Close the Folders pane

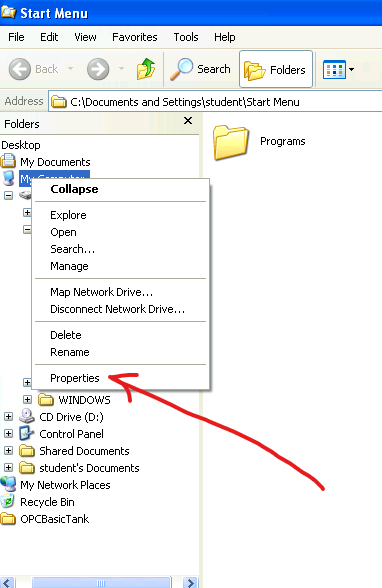point(188,121)
